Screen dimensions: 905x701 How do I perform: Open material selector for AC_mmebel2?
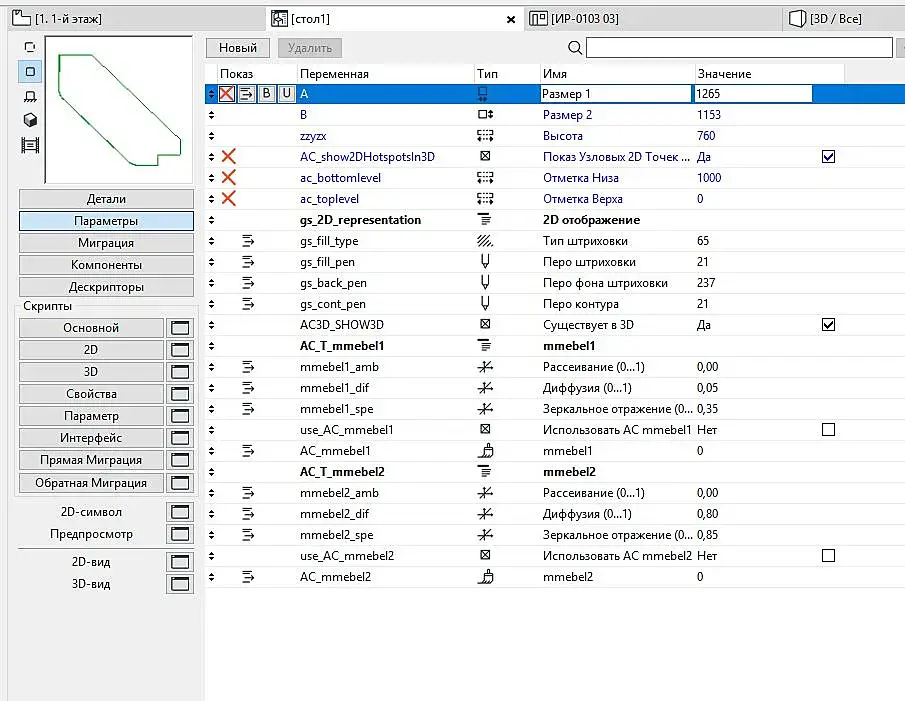click(485, 576)
